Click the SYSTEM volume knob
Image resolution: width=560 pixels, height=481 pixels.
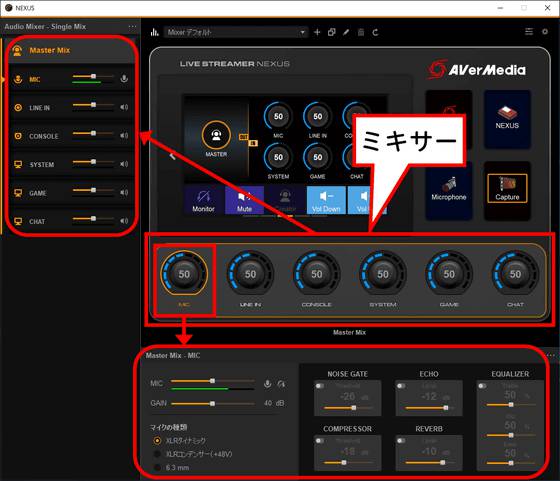pyautogui.click(x=383, y=274)
